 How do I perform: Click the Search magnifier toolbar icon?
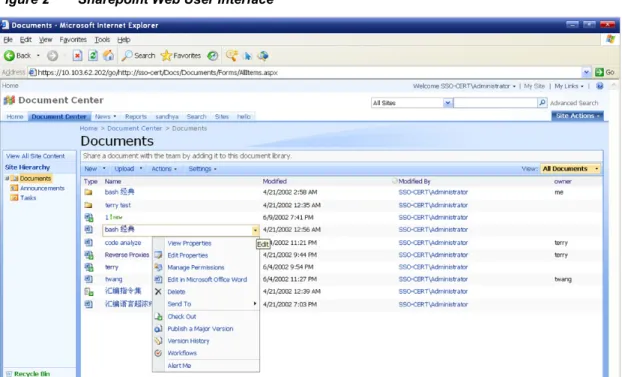[x=127, y=56]
